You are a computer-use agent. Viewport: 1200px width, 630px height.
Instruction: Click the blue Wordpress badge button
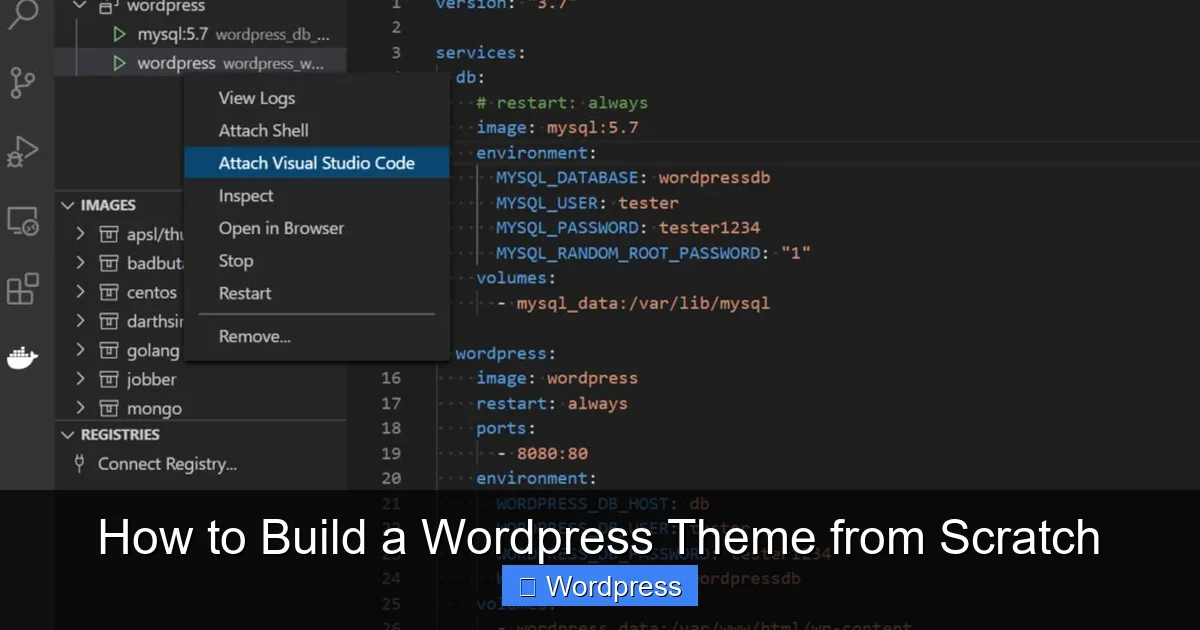pos(599,586)
